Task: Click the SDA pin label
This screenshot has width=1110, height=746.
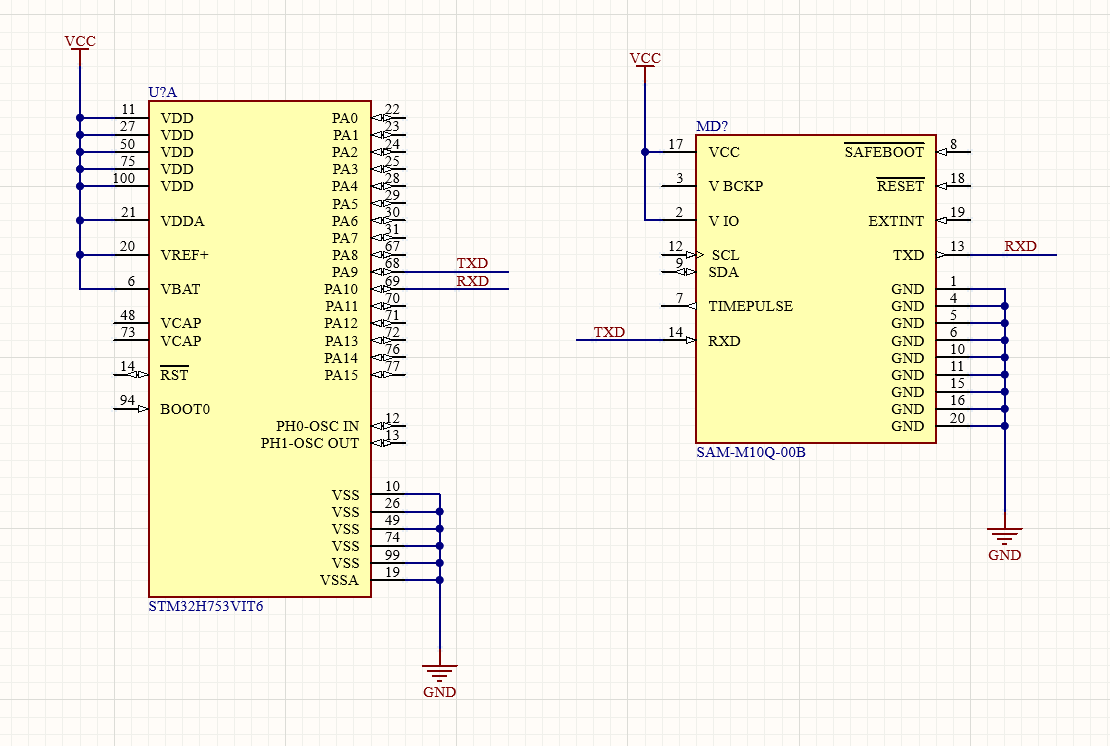Action: [x=723, y=272]
